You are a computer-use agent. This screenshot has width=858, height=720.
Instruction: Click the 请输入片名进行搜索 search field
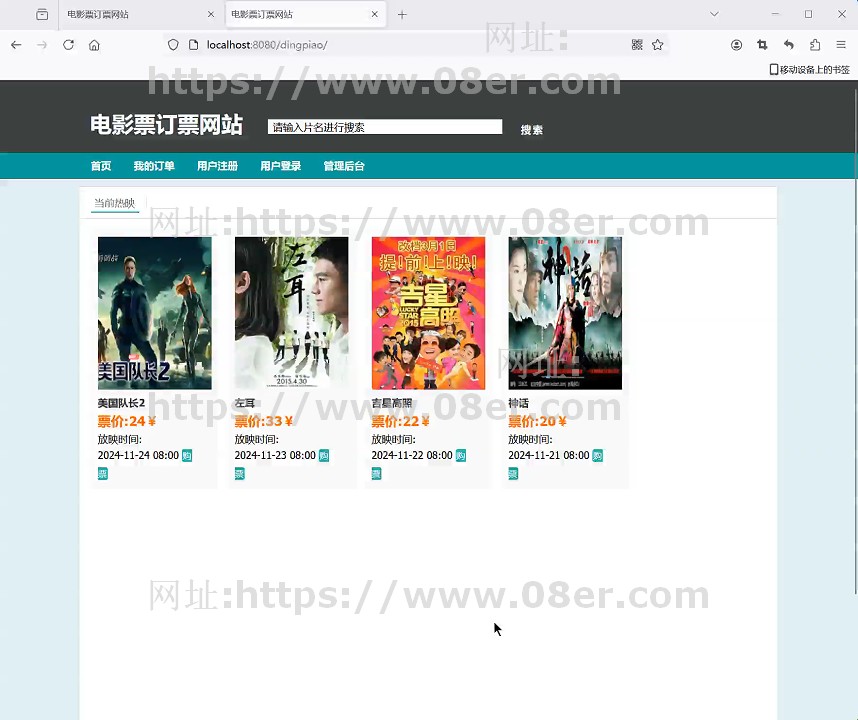click(x=385, y=127)
